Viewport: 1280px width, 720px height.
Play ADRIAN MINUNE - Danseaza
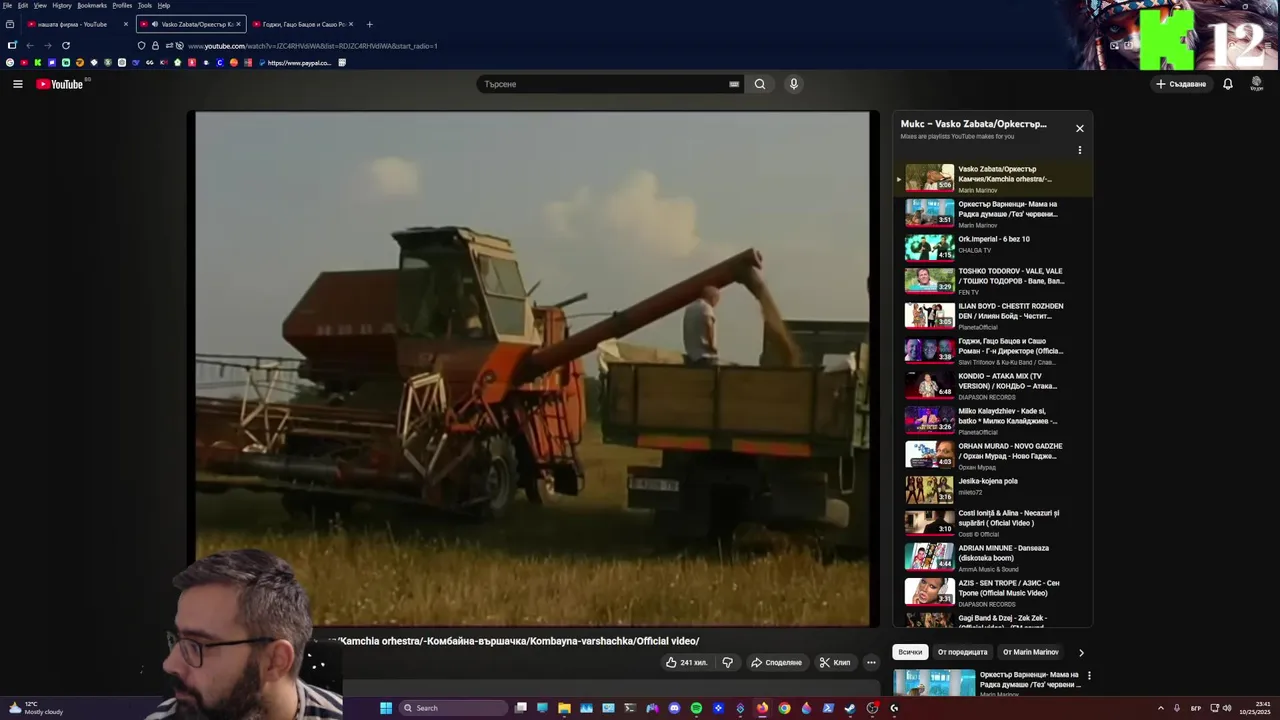[994, 557]
